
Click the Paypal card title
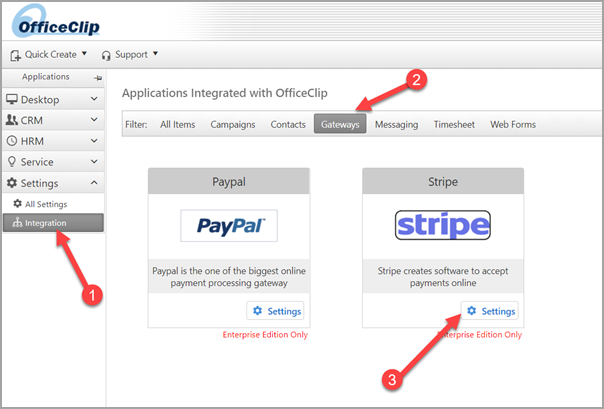pos(229,182)
